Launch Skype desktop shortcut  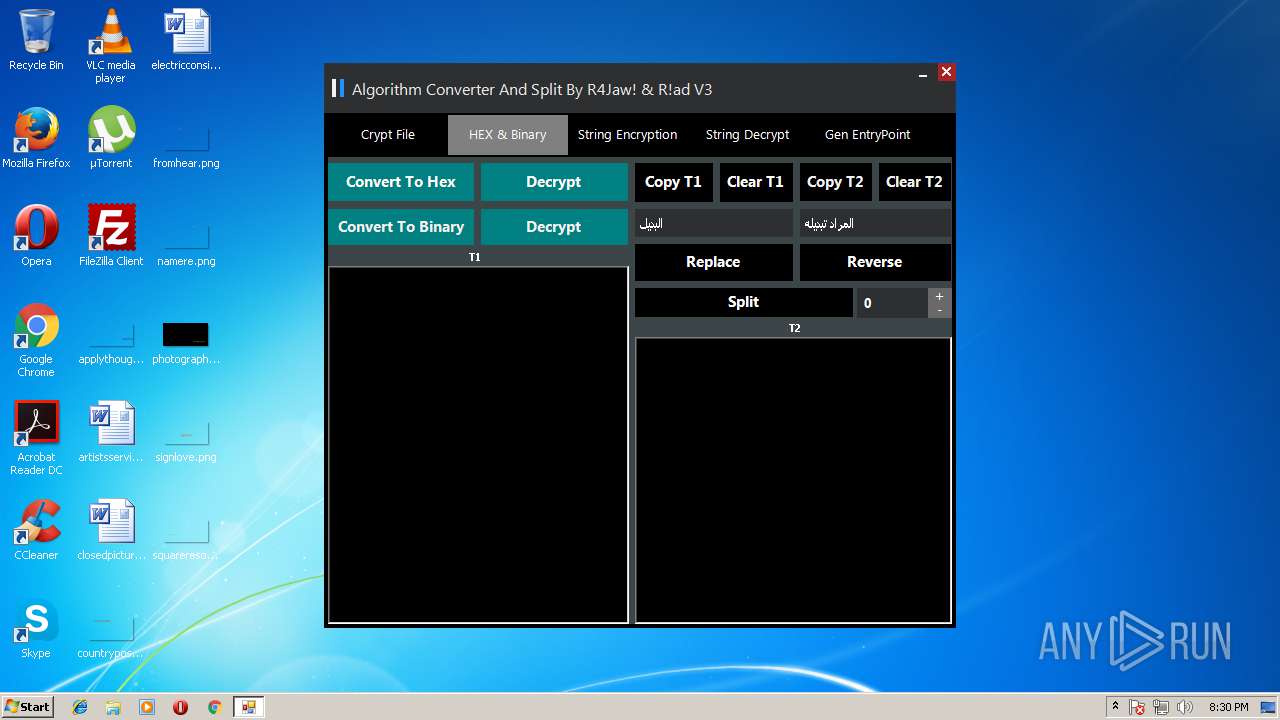pyautogui.click(x=36, y=628)
